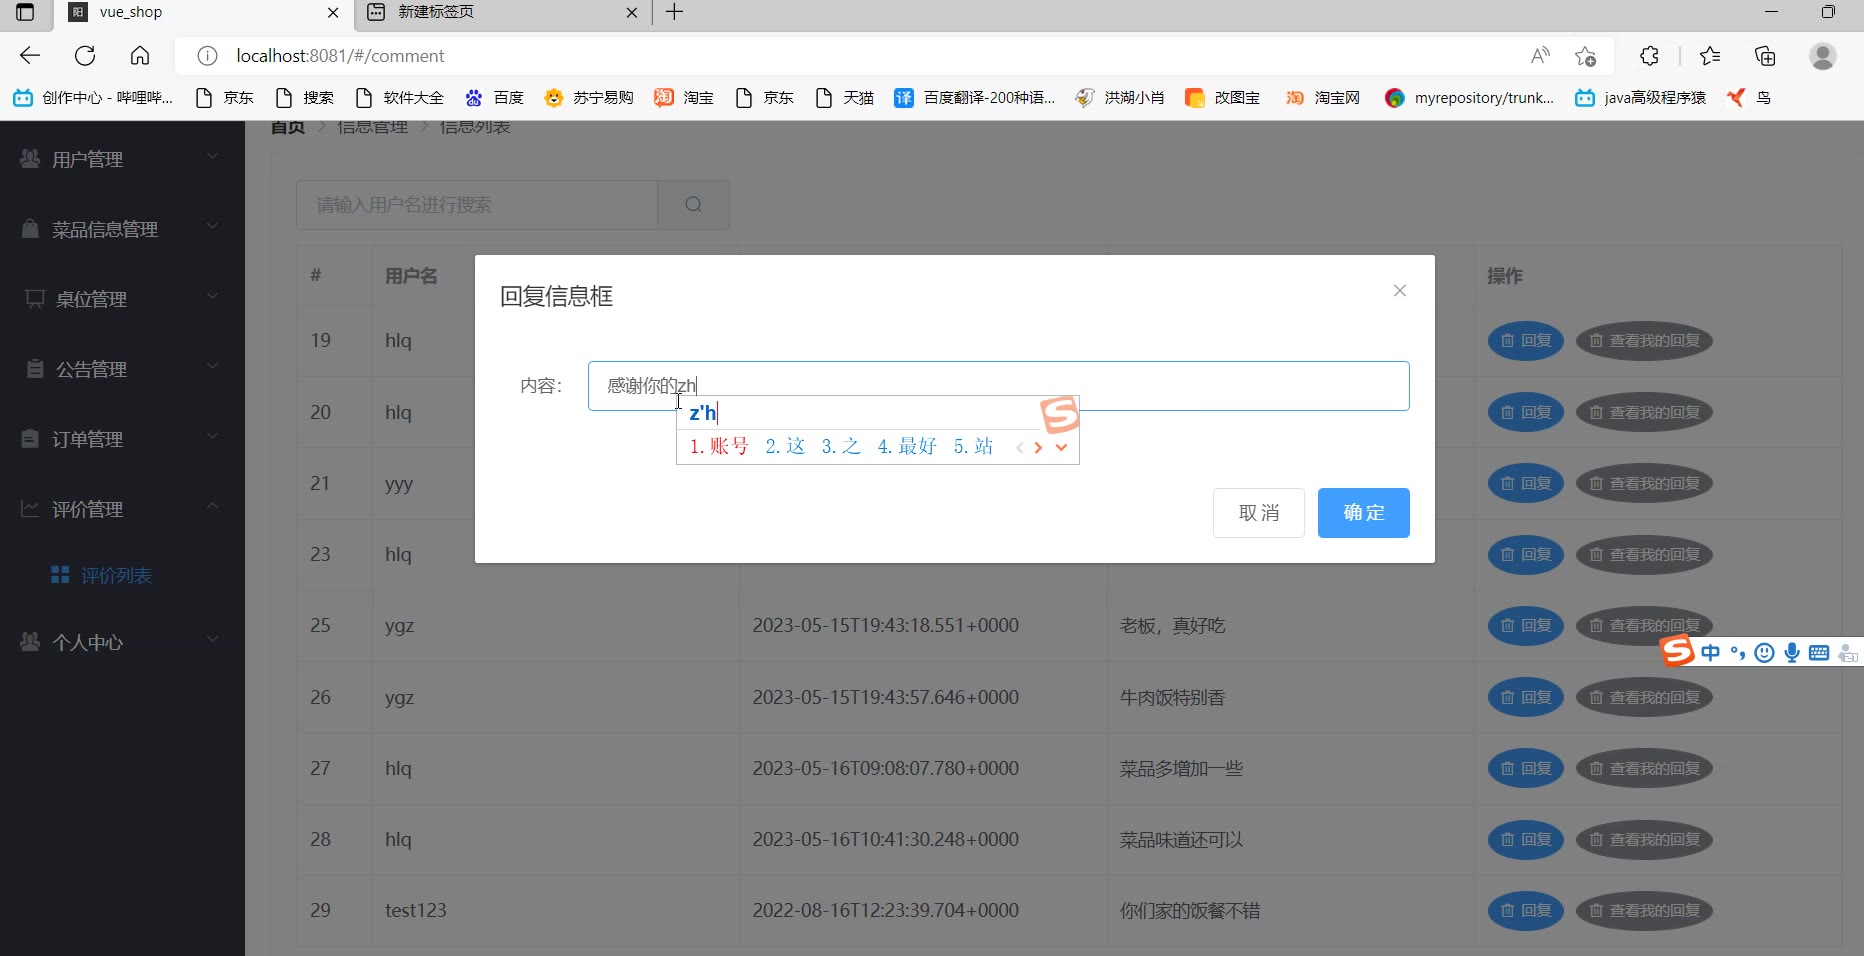Expand the 订单管理 chevron
The image size is (1864, 956).
click(212, 437)
